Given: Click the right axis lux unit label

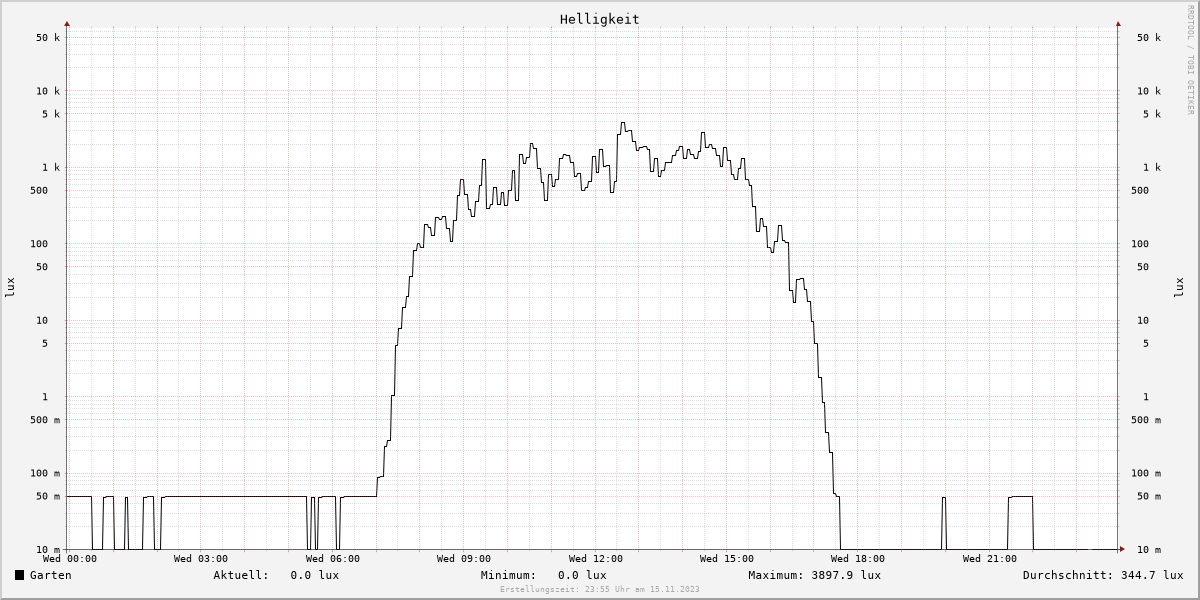Looking at the screenshot, I should 1179,287.
